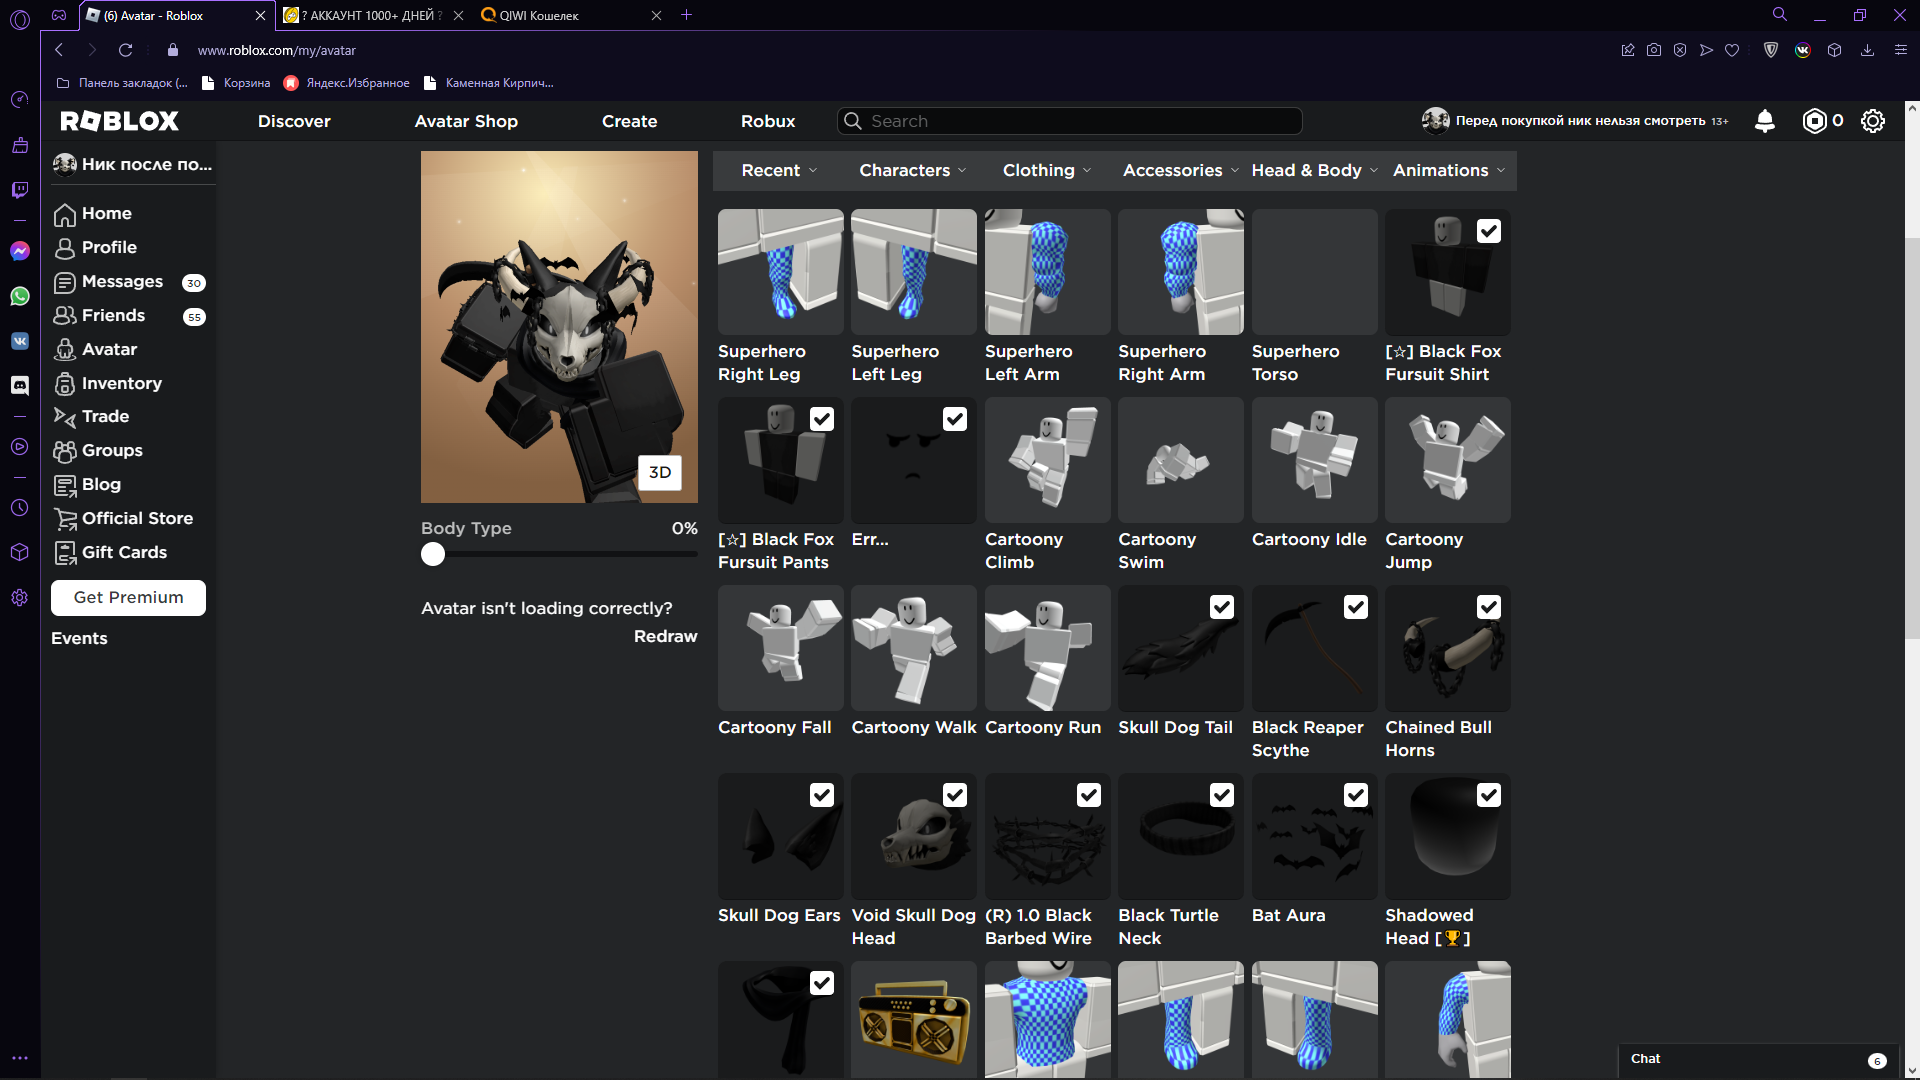The width and height of the screenshot is (1920, 1080).
Task: Select the Cartoony Idle animation thumbnail
Action: click(1314, 460)
